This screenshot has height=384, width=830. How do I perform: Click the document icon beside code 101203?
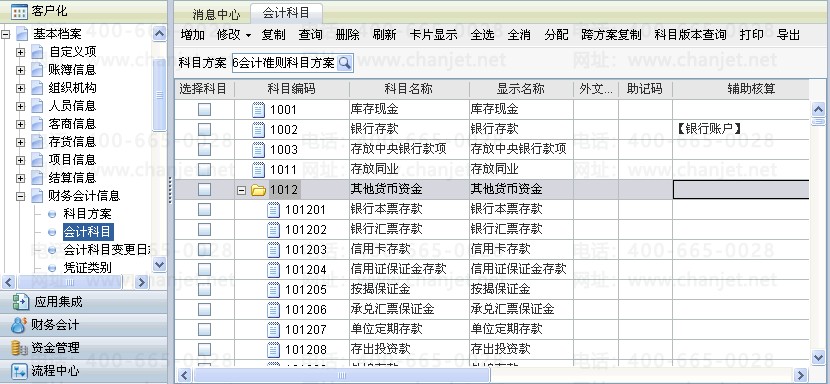(273, 249)
